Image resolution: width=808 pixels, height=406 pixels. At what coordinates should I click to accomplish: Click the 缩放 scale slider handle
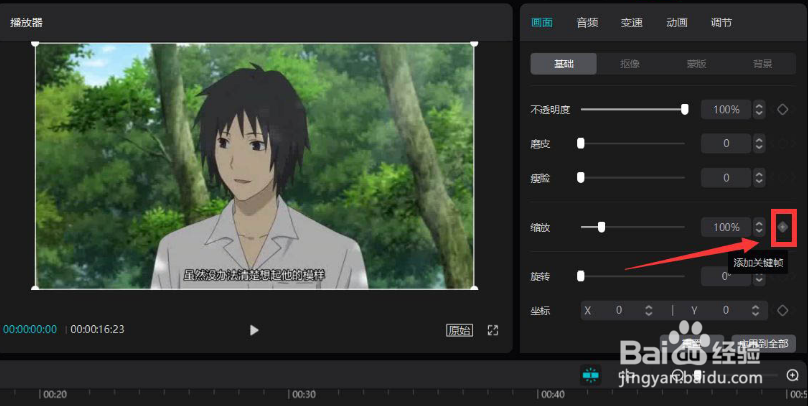tap(601, 227)
